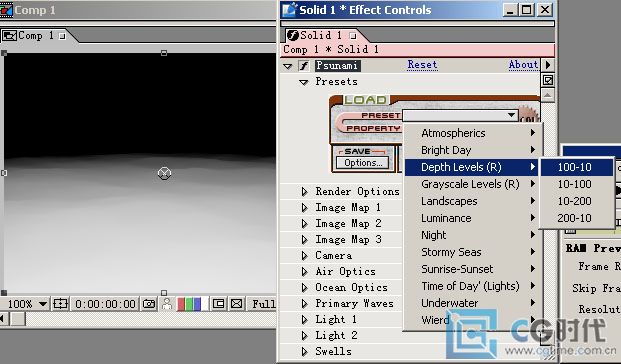
Task: Expand the Air Optics group
Action: click(x=304, y=272)
